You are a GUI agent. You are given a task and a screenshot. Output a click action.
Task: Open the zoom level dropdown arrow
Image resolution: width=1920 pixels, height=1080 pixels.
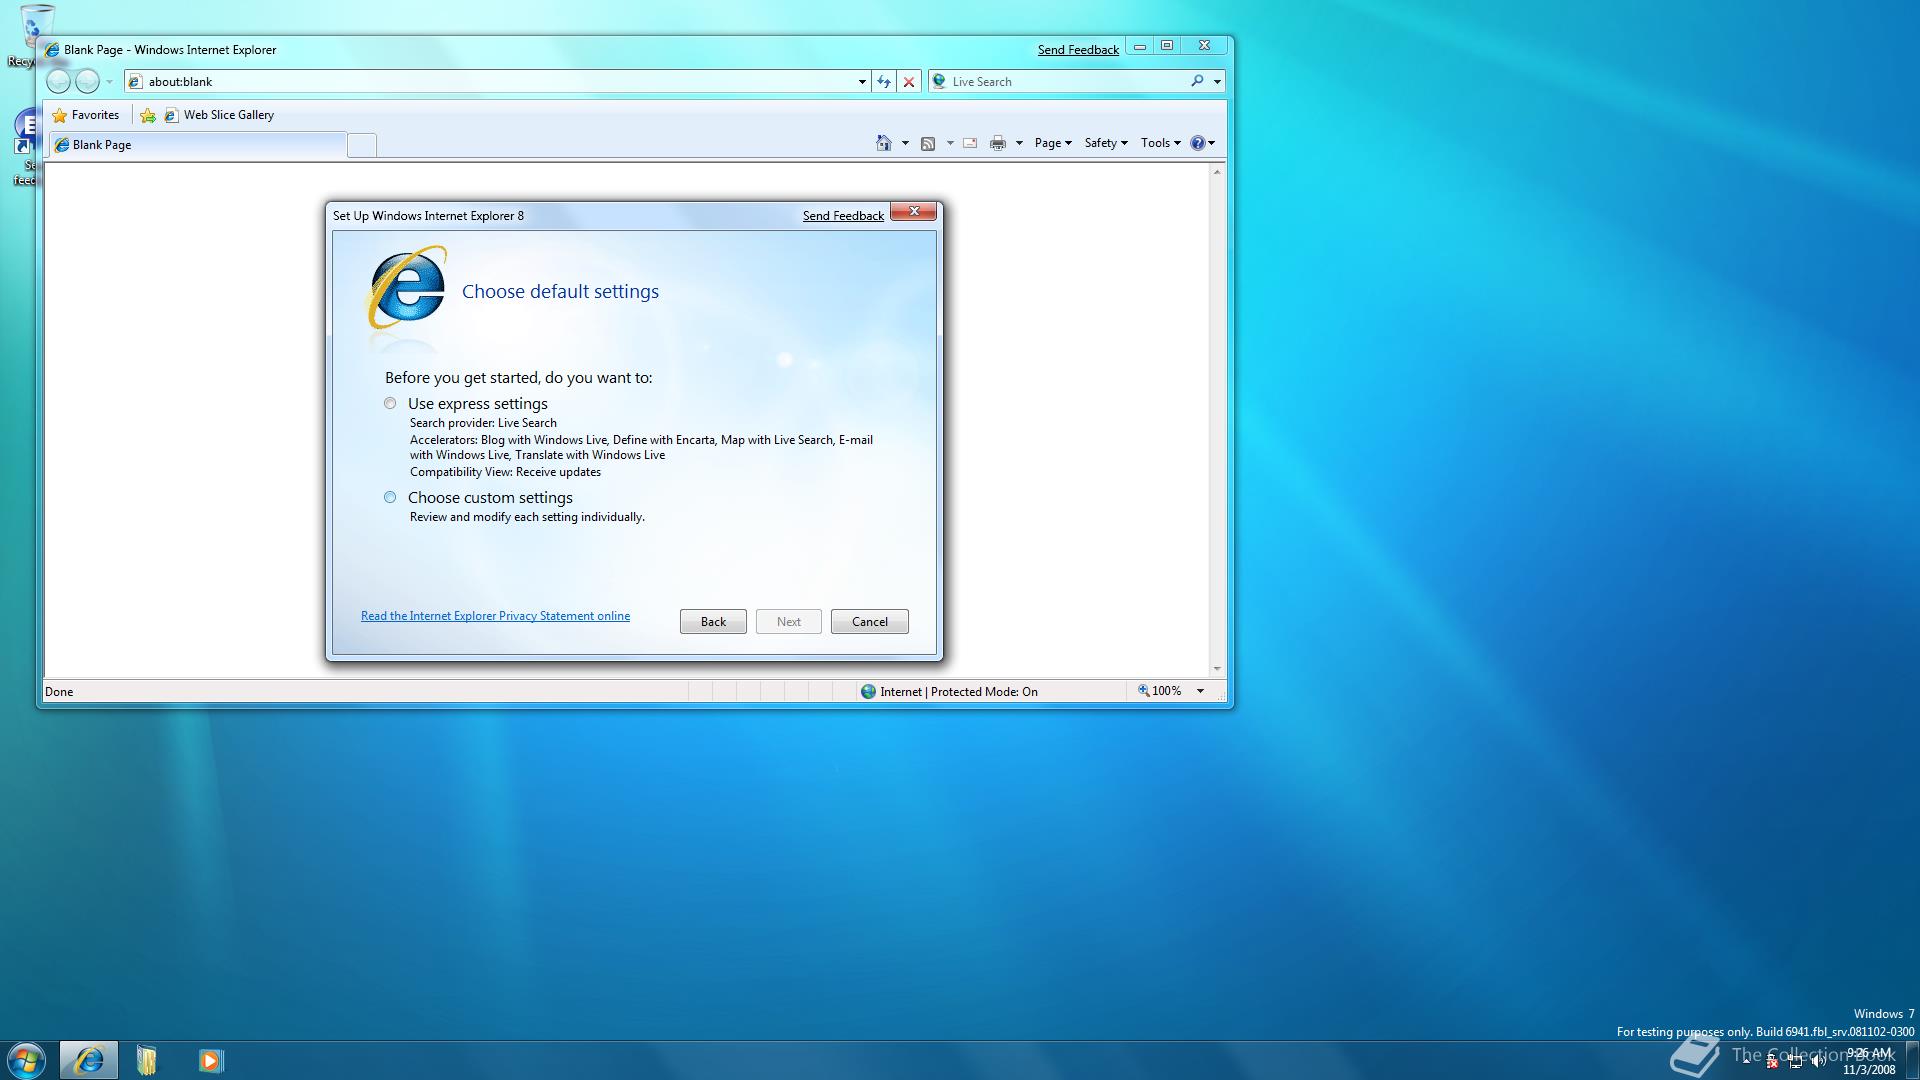click(1200, 691)
